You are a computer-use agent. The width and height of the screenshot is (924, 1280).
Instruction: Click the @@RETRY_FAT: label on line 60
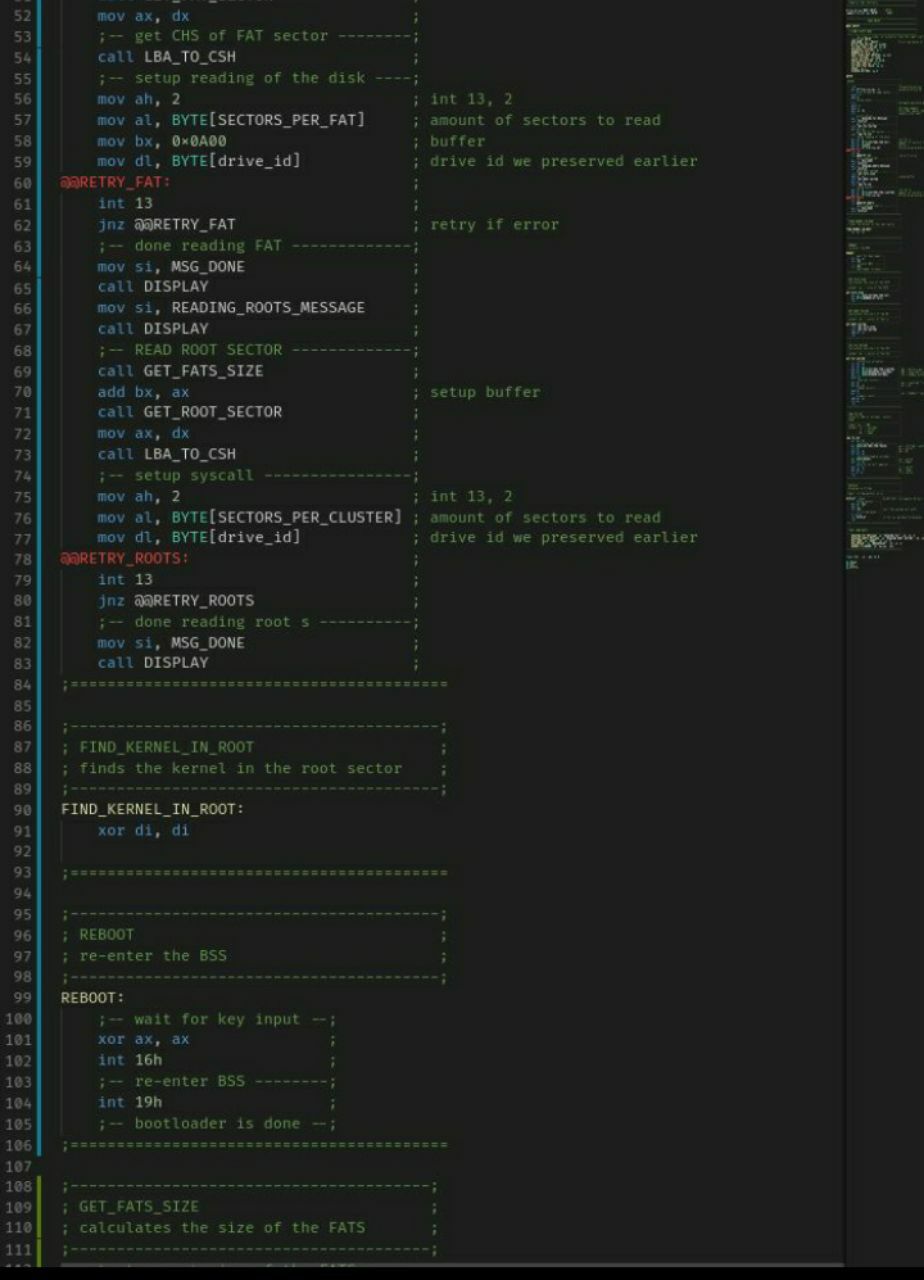click(x=116, y=182)
